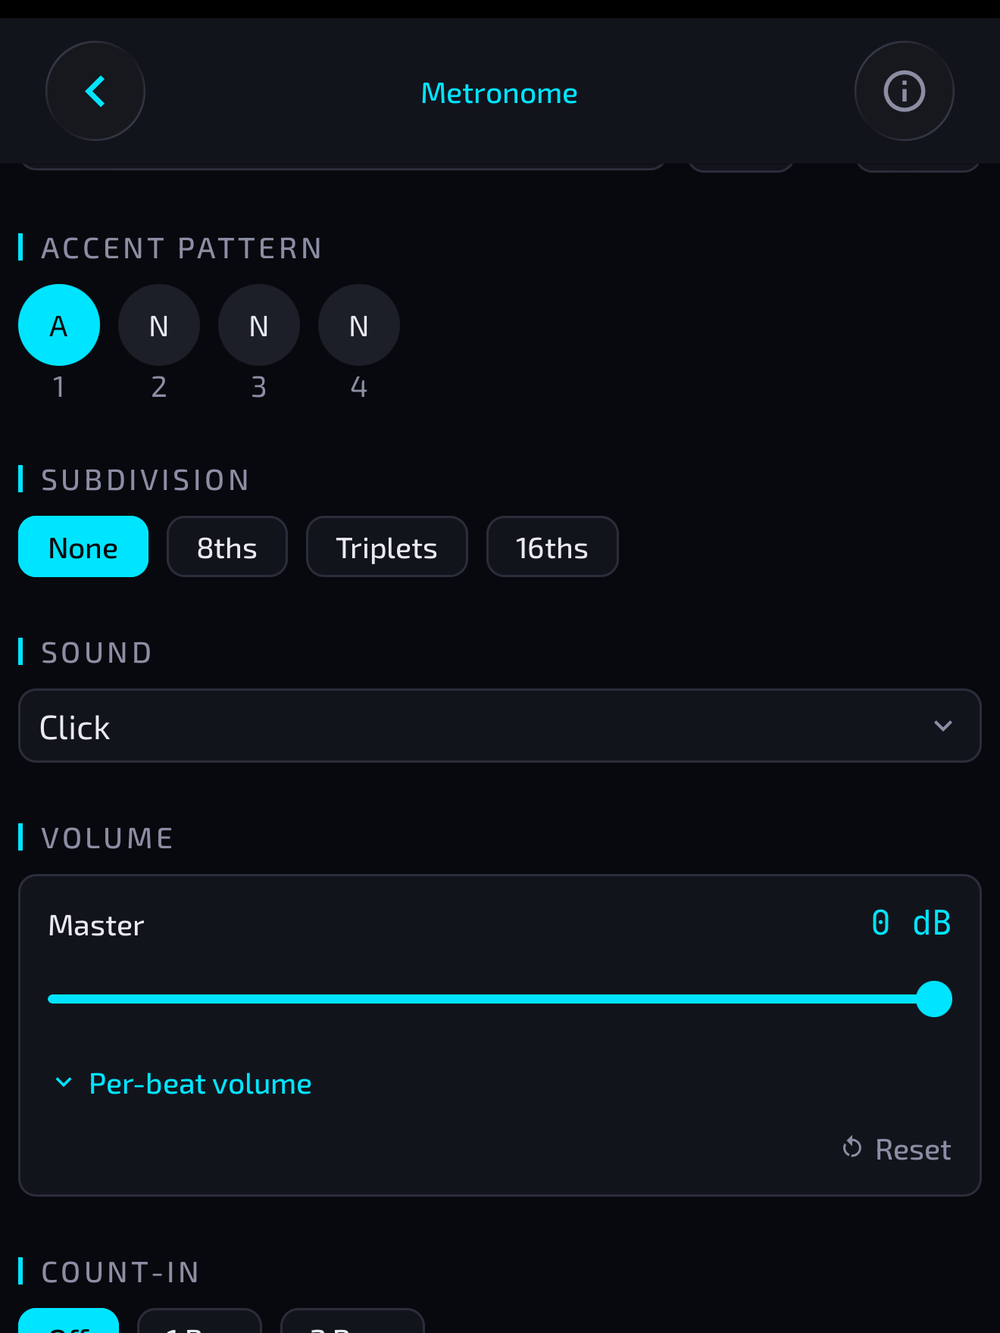Open the info panel via the circled-i icon
This screenshot has height=1333, width=1000.
pyautogui.click(x=904, y=90)
